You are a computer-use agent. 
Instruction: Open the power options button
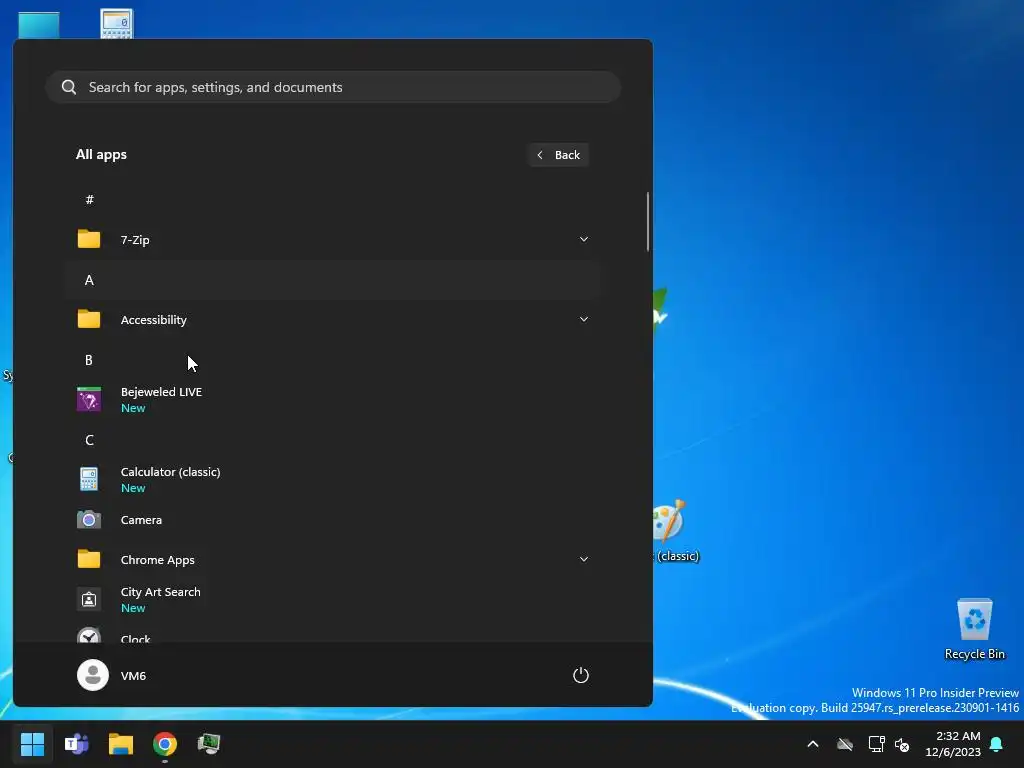click(581, 675)
